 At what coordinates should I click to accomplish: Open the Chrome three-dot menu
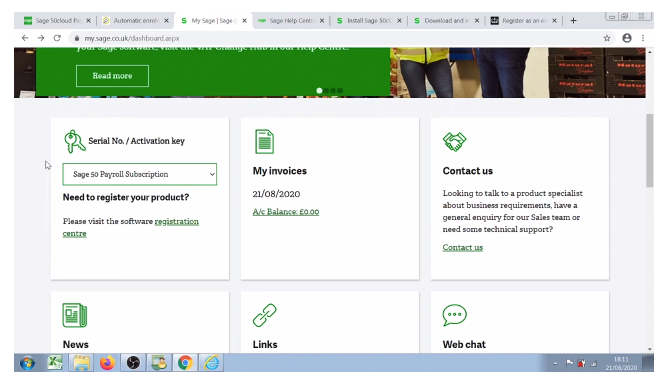point(643,38)
